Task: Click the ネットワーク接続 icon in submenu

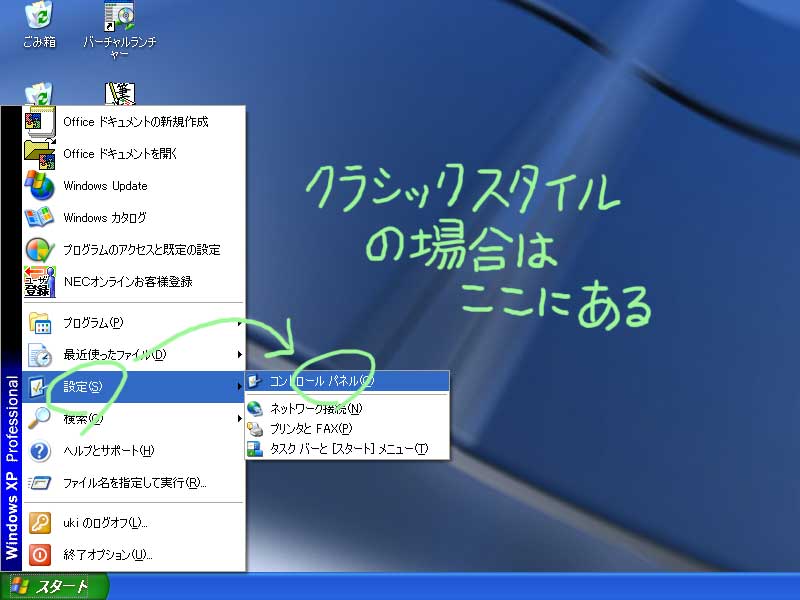Action: 256,409
